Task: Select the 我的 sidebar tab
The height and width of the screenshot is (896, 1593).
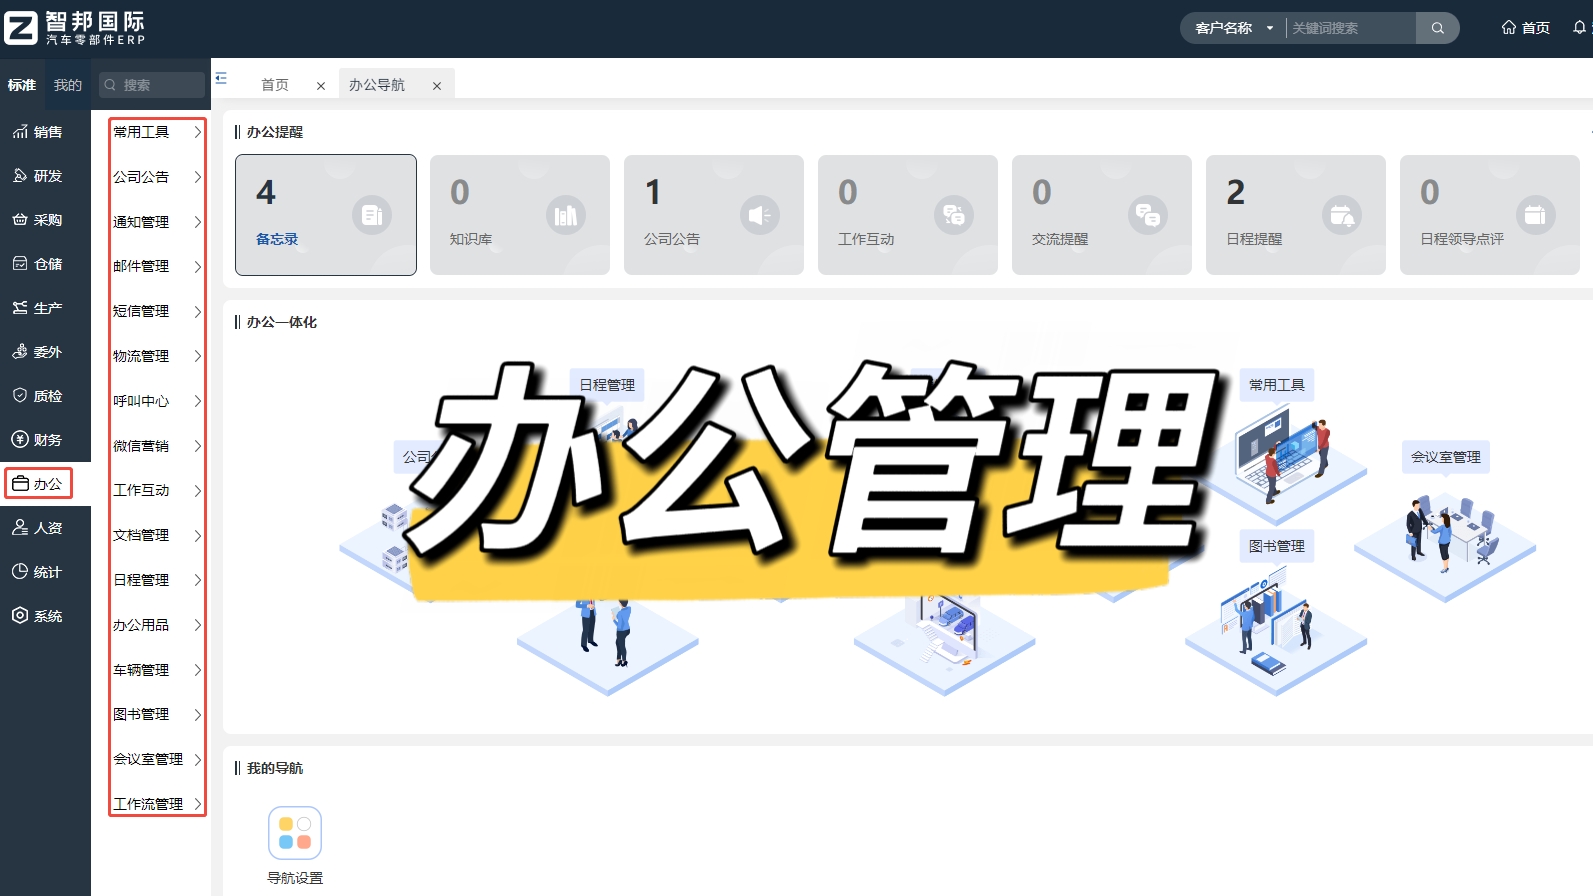Action: (68, 85)
